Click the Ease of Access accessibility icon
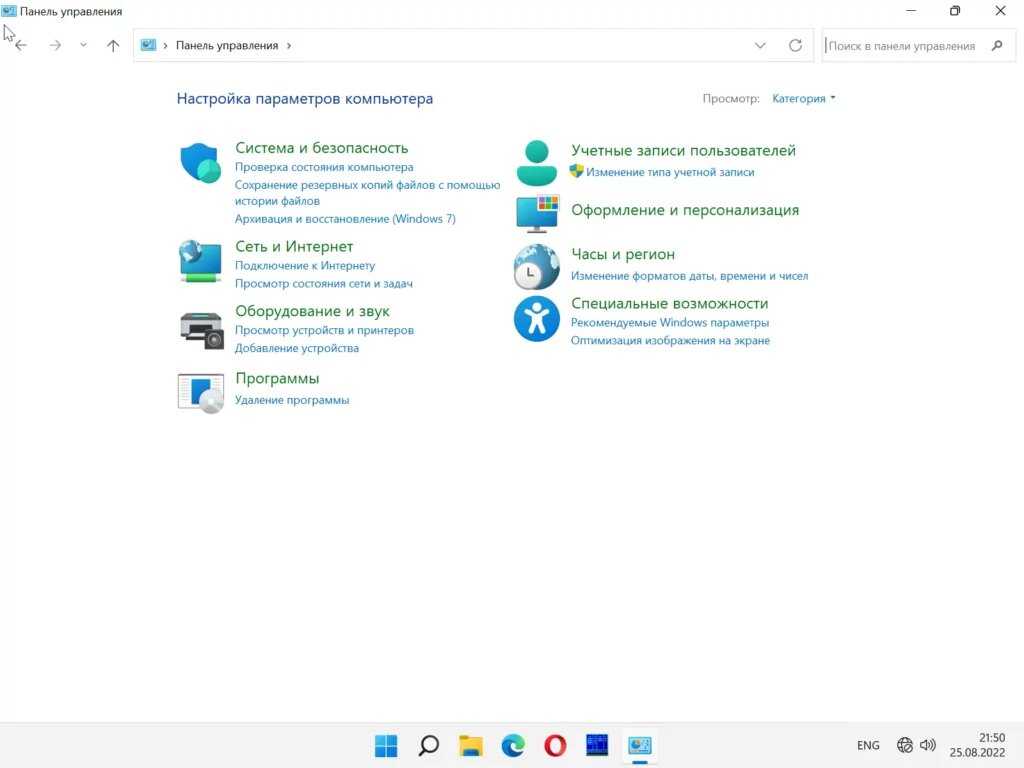The height and width of the screenshot is (768, 1024). 536,319
